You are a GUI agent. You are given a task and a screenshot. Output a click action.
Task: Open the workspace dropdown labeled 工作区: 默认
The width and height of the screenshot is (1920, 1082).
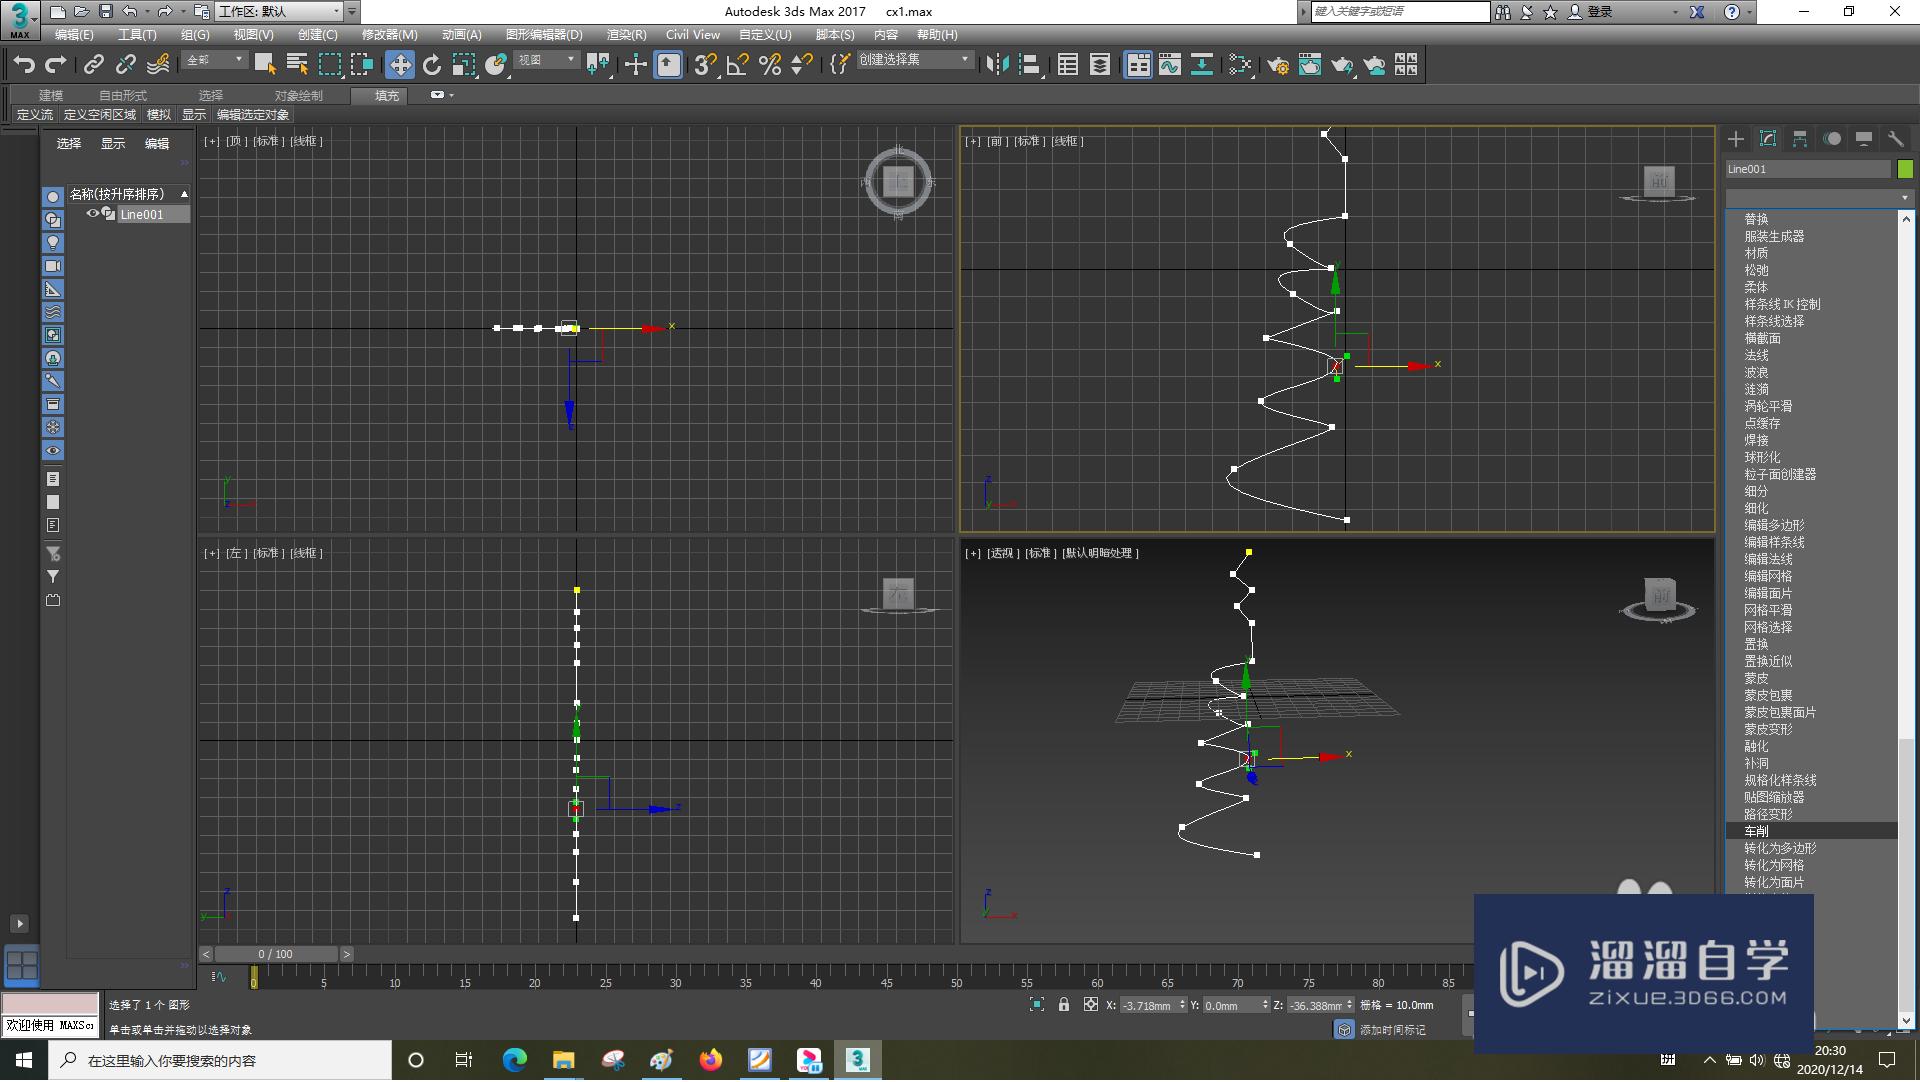point(279,12)
